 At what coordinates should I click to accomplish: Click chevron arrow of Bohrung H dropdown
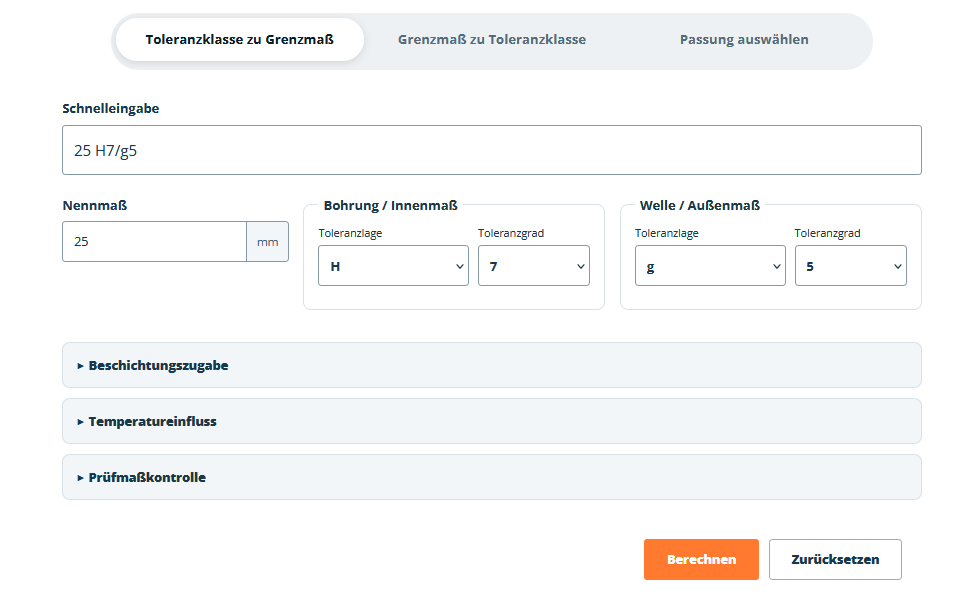pyautogui.click(x=459, y=266)
